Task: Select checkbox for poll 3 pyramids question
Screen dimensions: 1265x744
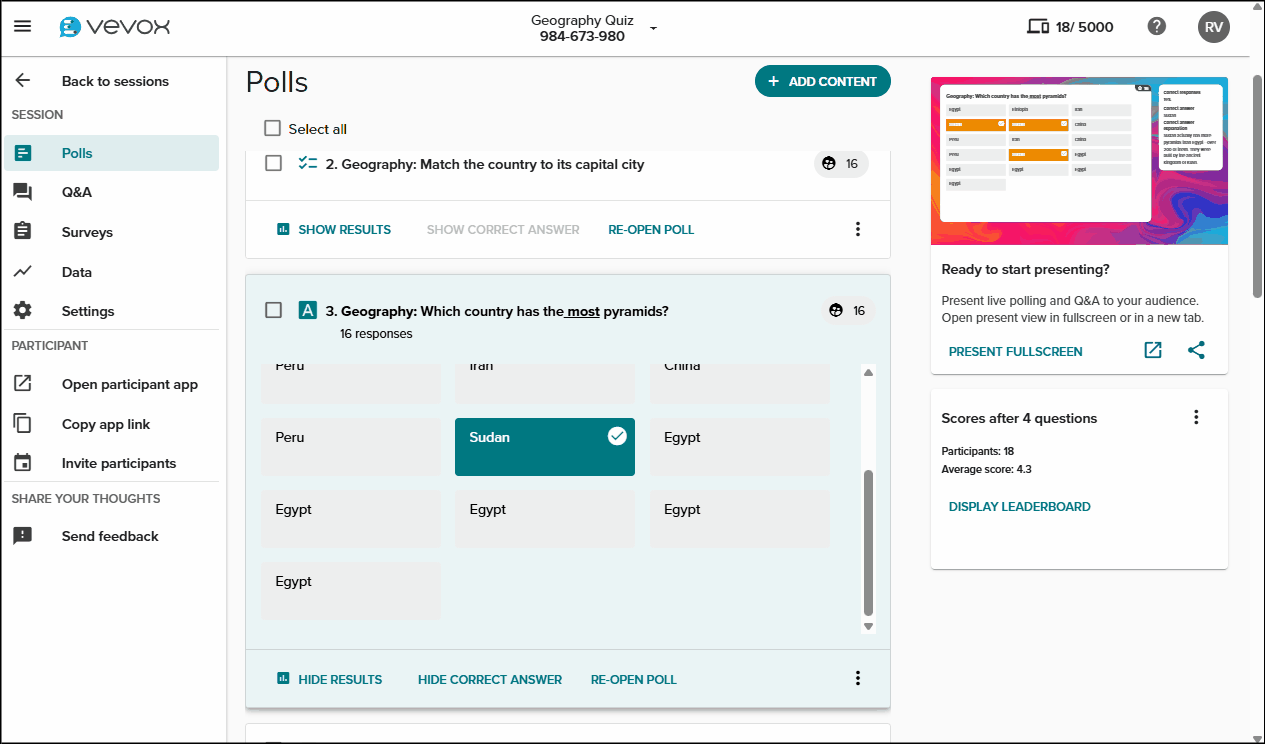Action: 273,311
